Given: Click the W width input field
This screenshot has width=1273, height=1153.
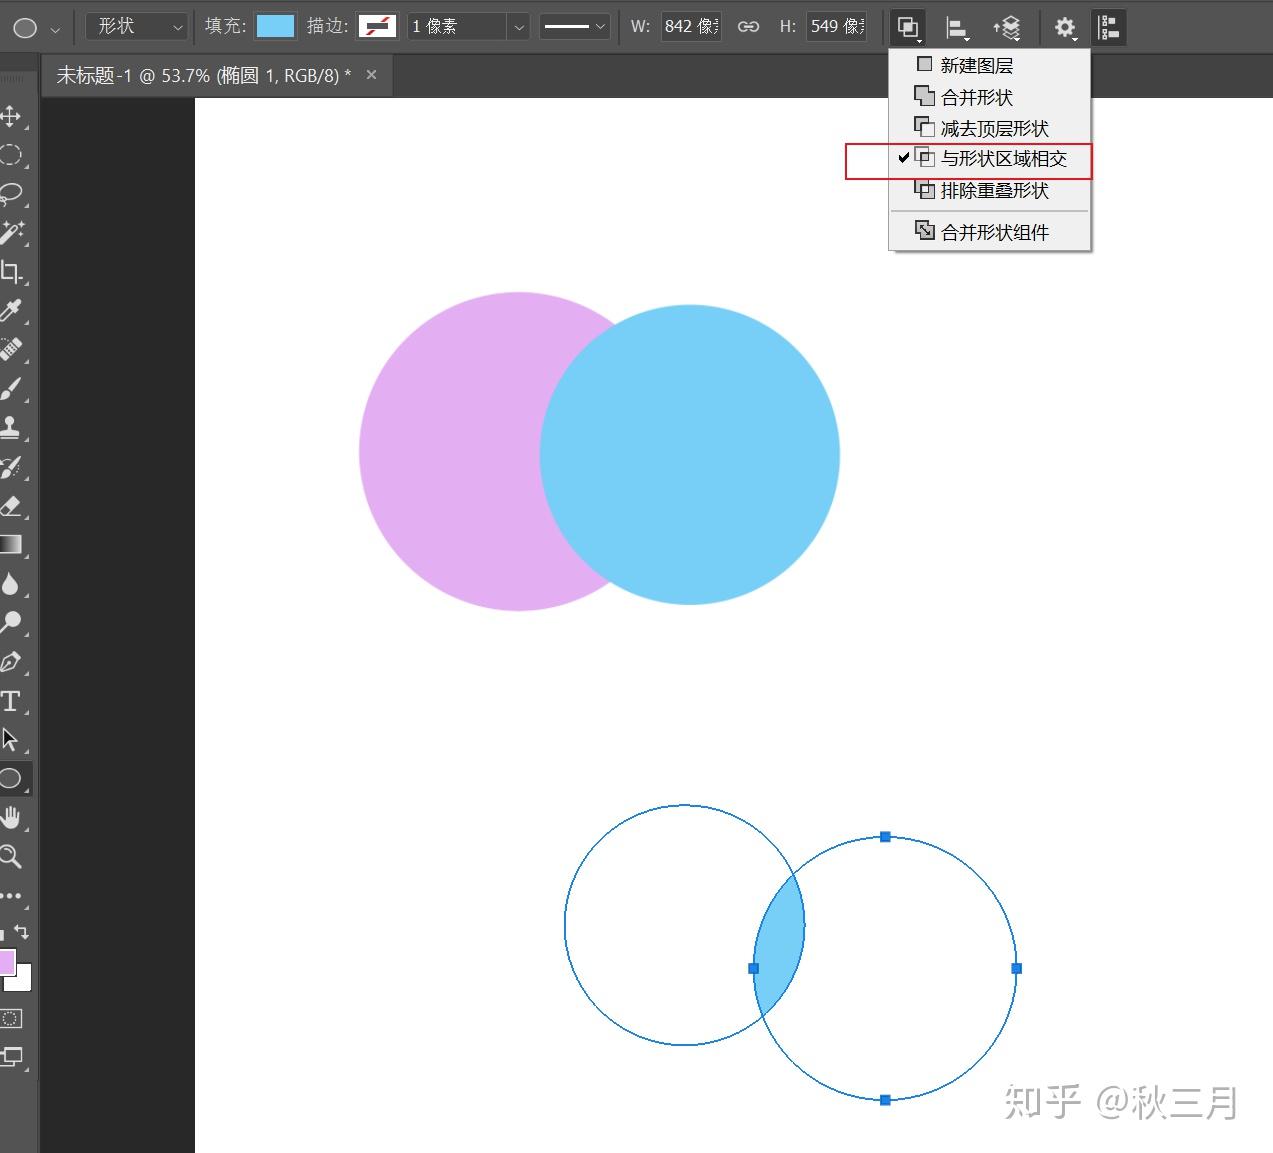Looking at the screenshot, I should pyautogui.click(x=690, y=27).
